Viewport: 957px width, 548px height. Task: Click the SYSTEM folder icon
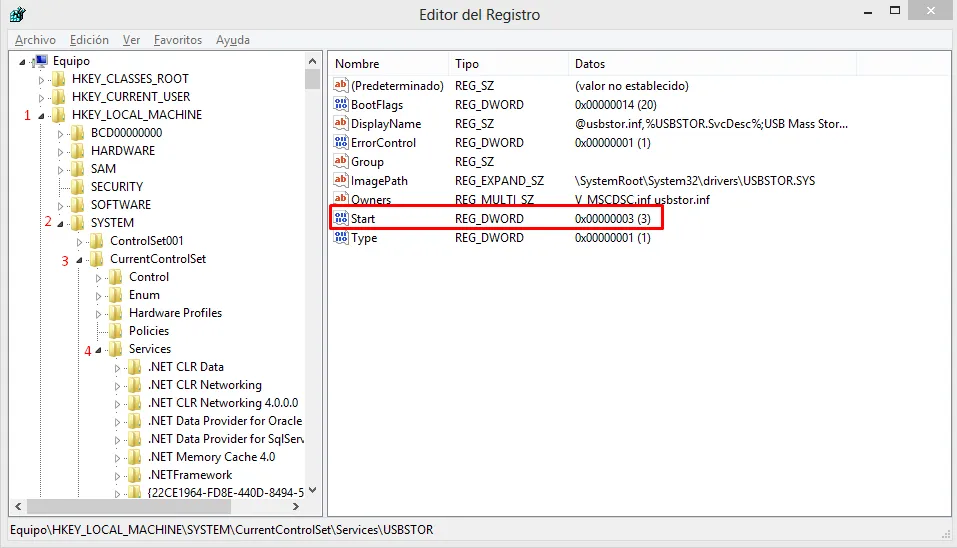click(78, 223)
